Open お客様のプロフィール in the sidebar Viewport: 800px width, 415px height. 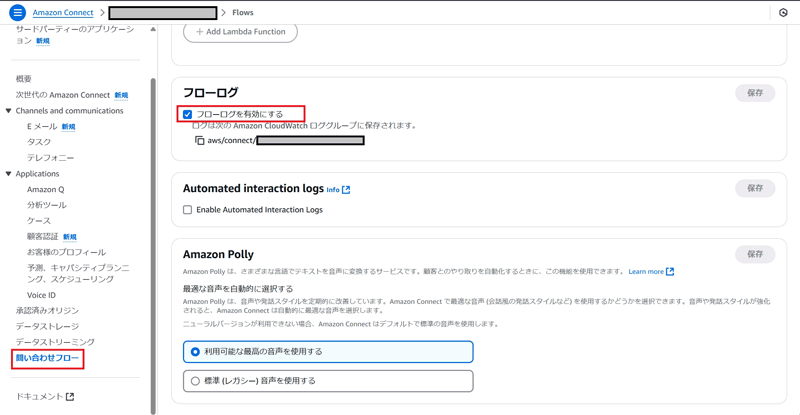tap(66, 252)
